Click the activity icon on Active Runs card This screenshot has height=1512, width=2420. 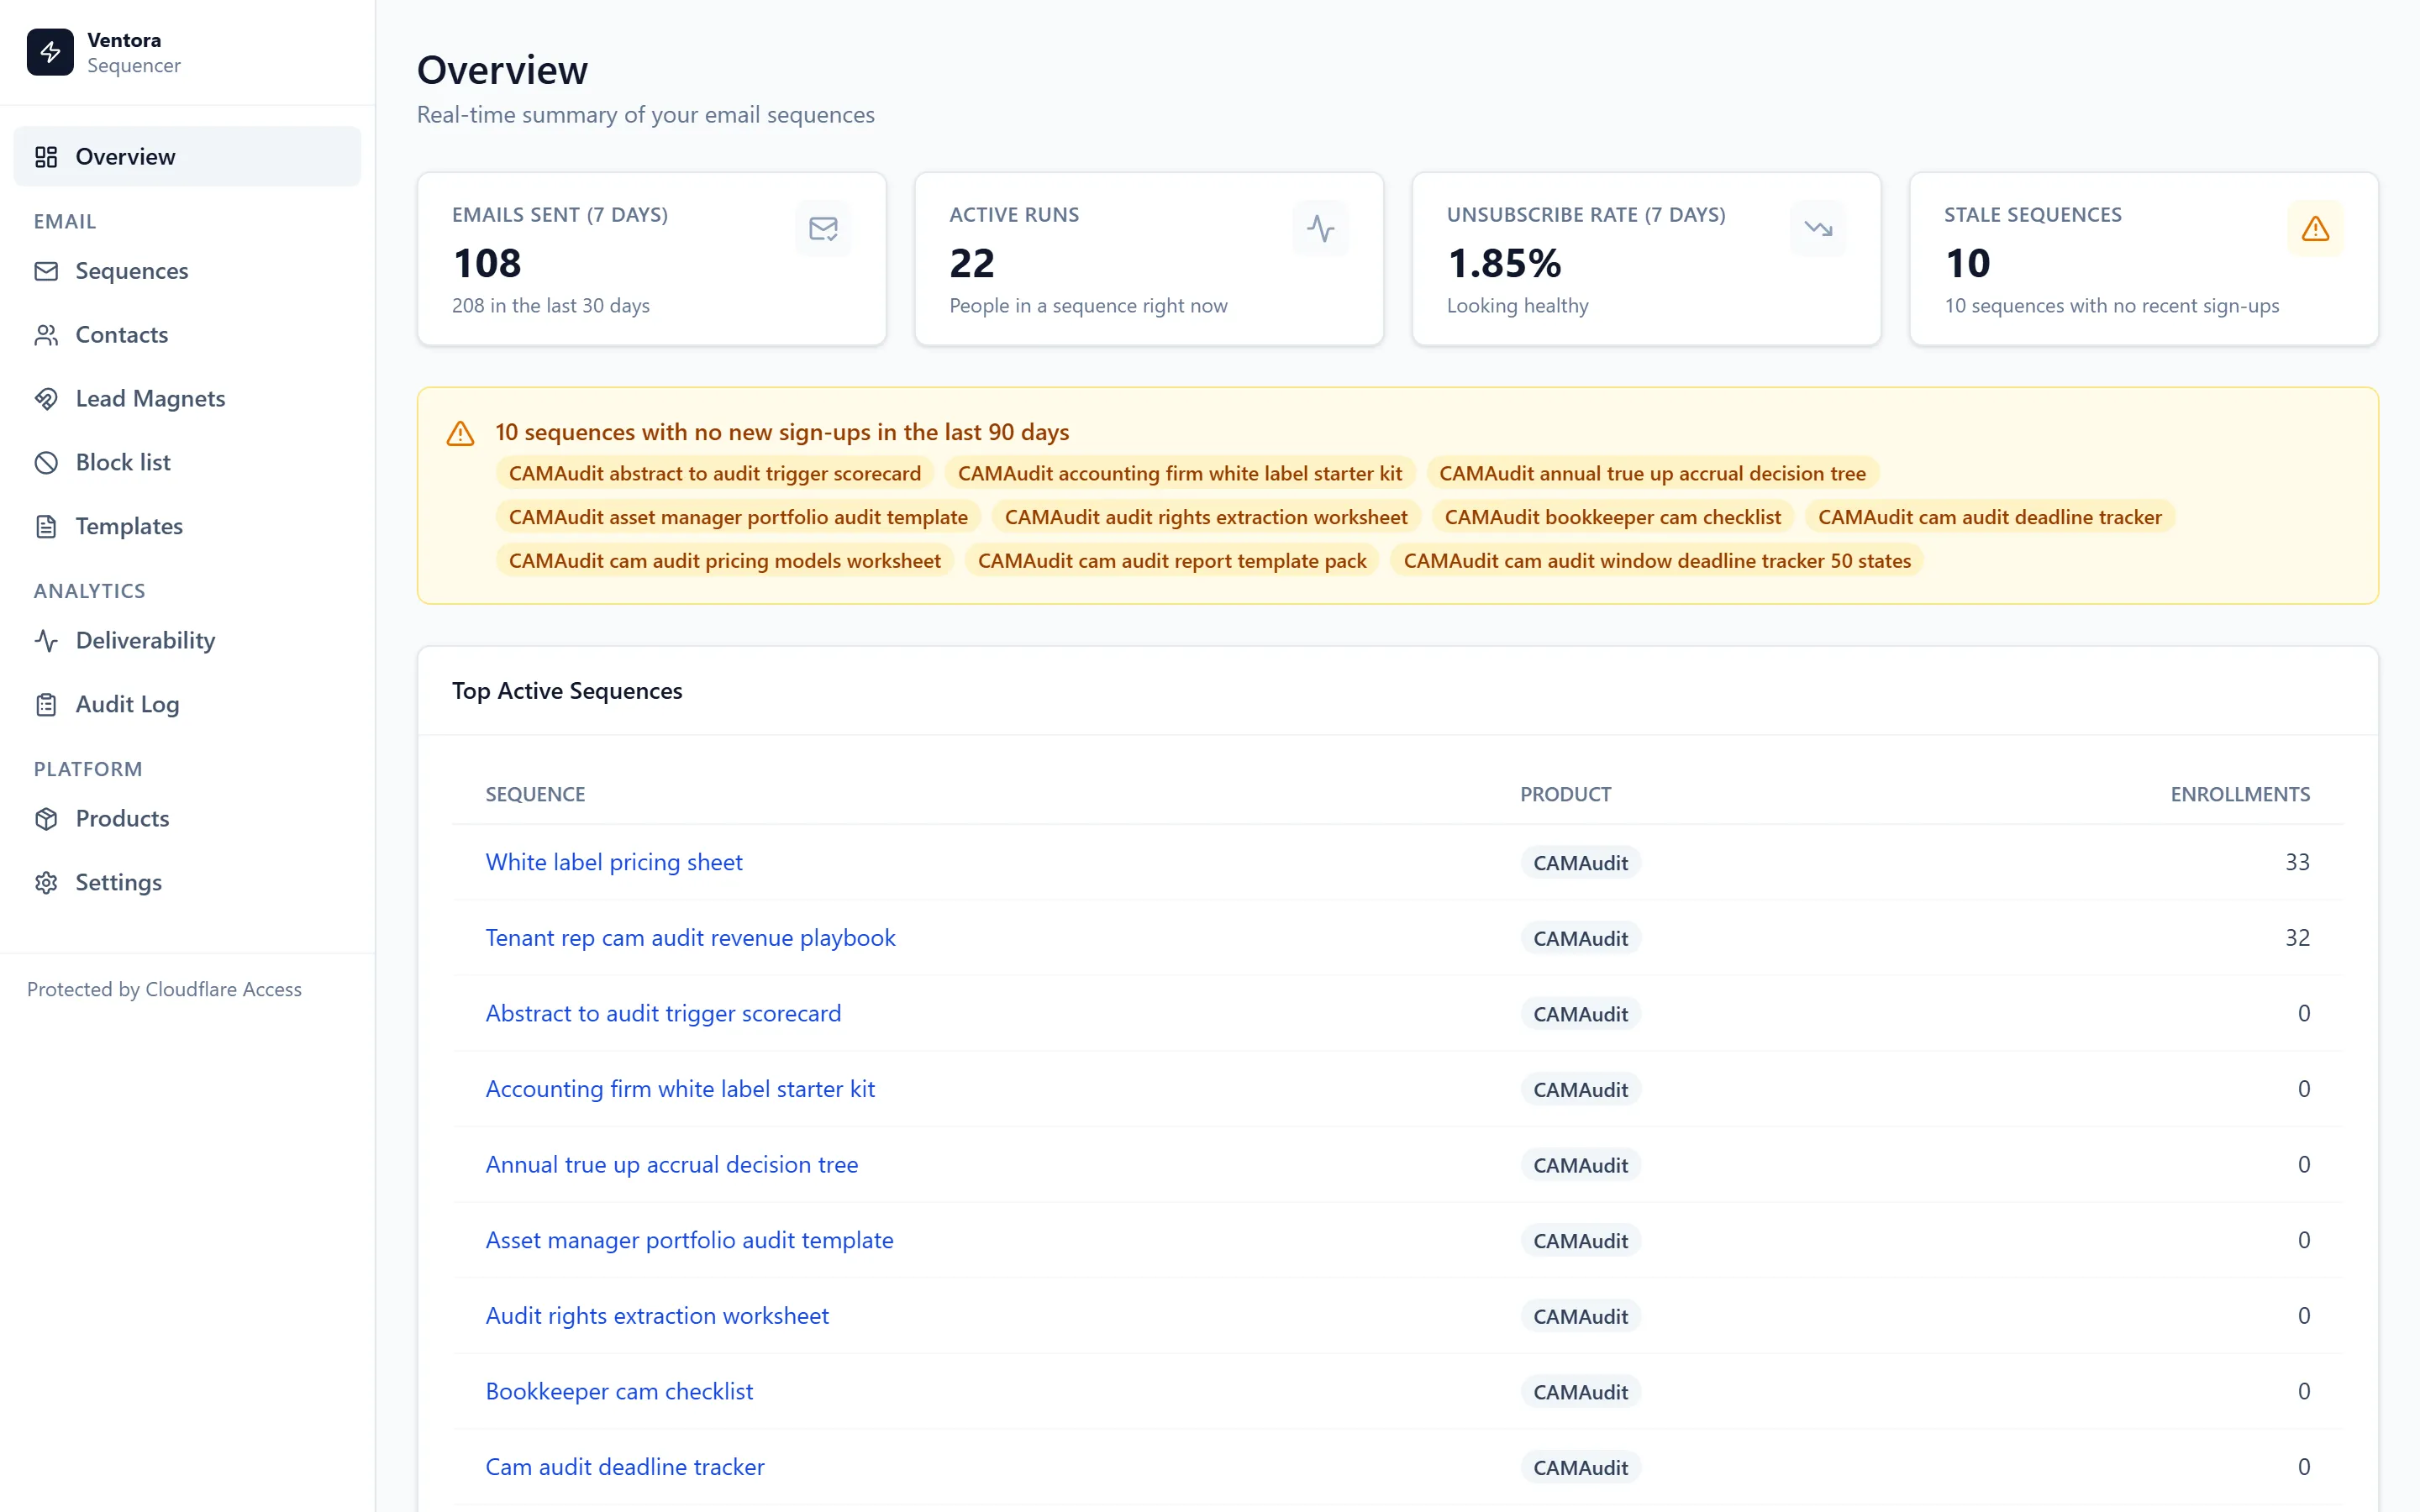click(x=1320, y=229)
